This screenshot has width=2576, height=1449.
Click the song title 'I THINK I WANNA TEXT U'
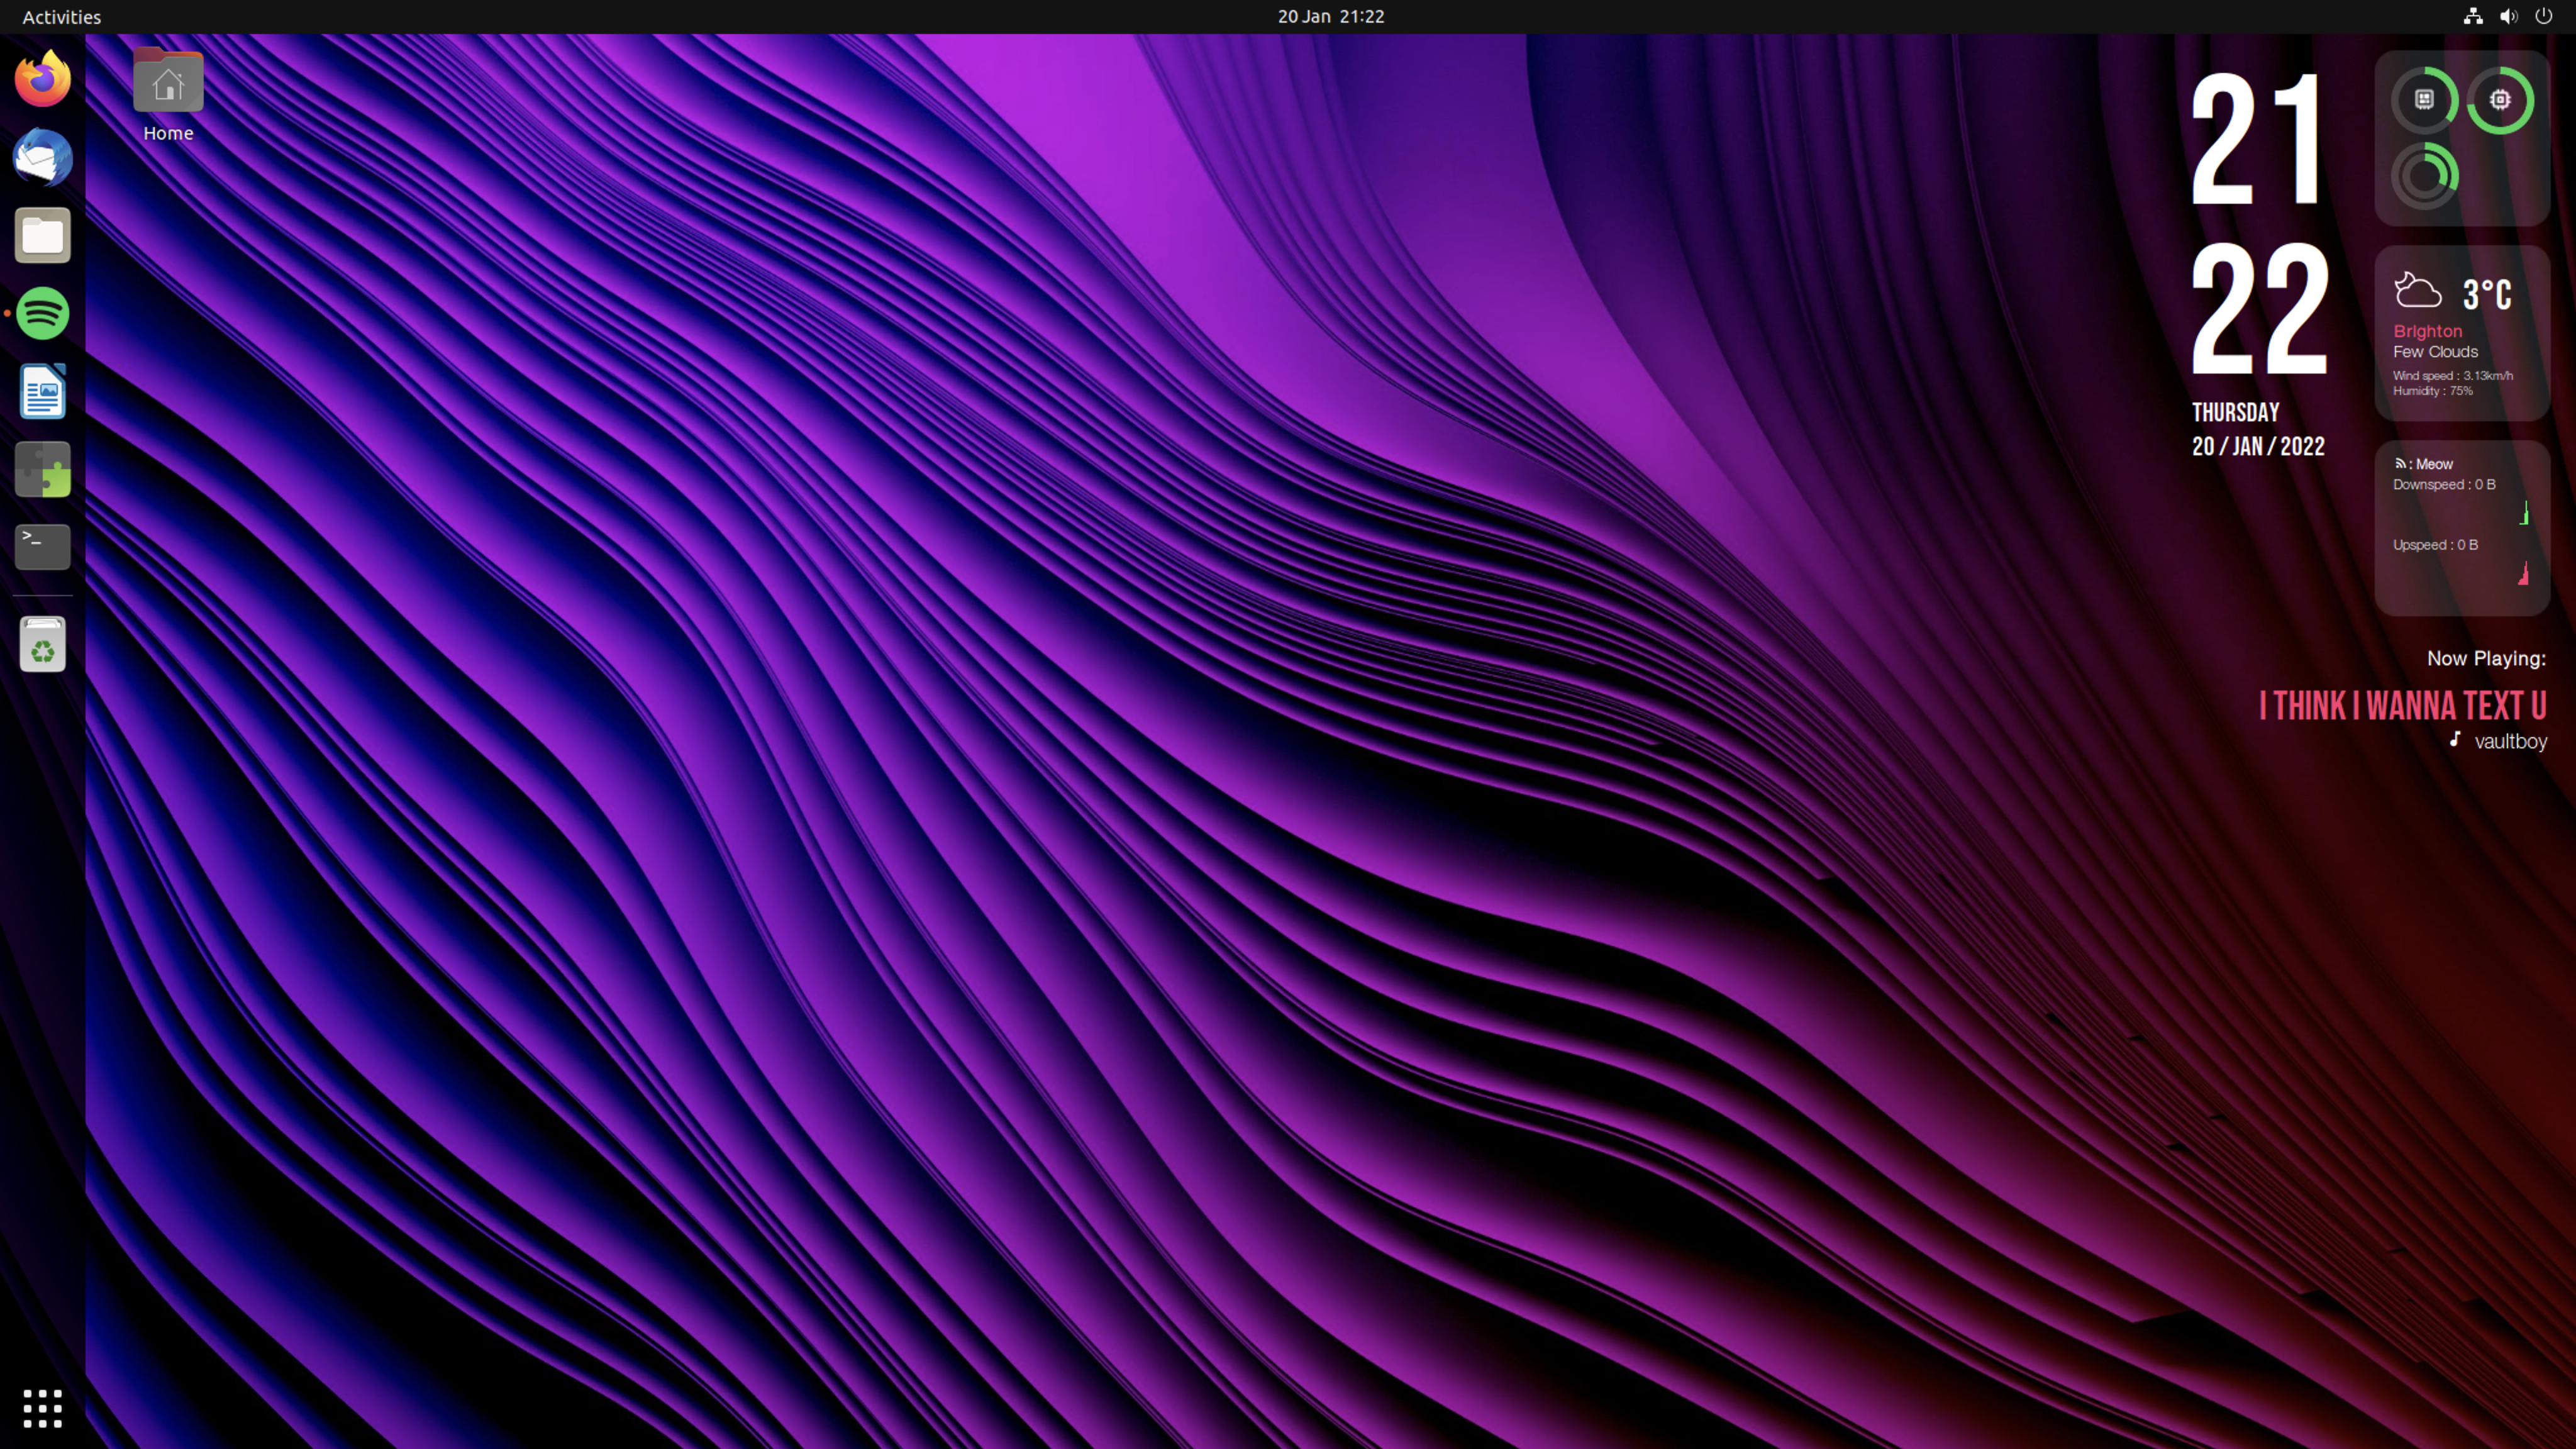point(2403,706)
